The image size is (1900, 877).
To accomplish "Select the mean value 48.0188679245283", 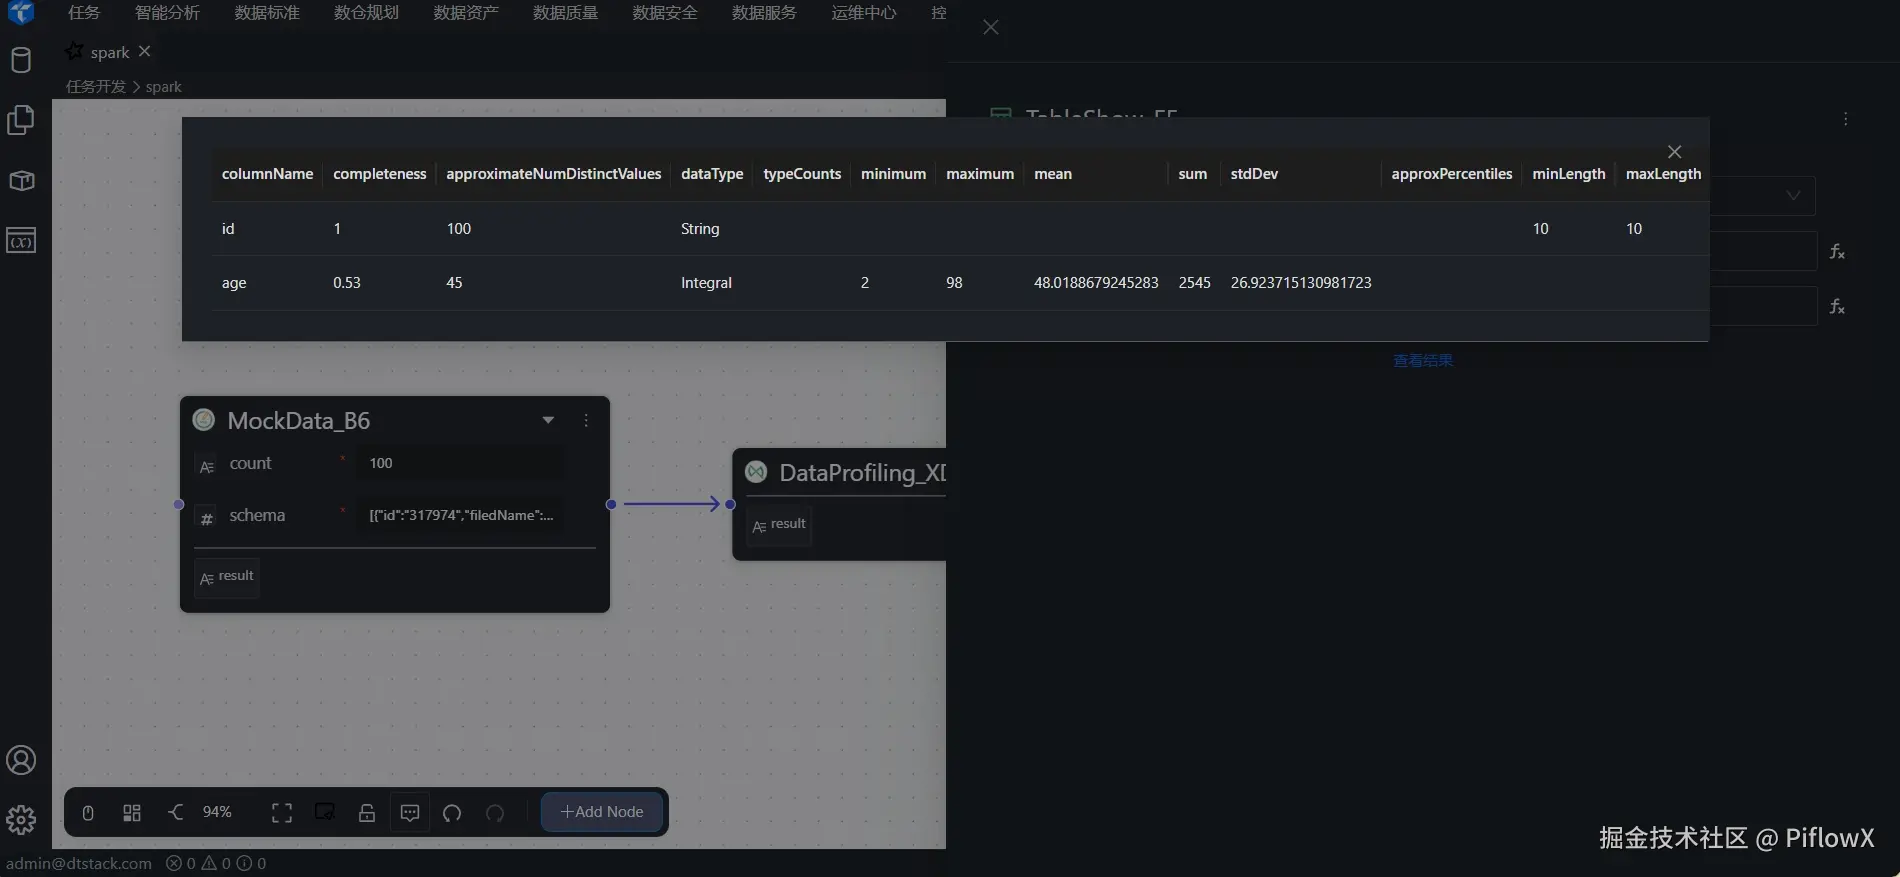I will click(1096, 283).
